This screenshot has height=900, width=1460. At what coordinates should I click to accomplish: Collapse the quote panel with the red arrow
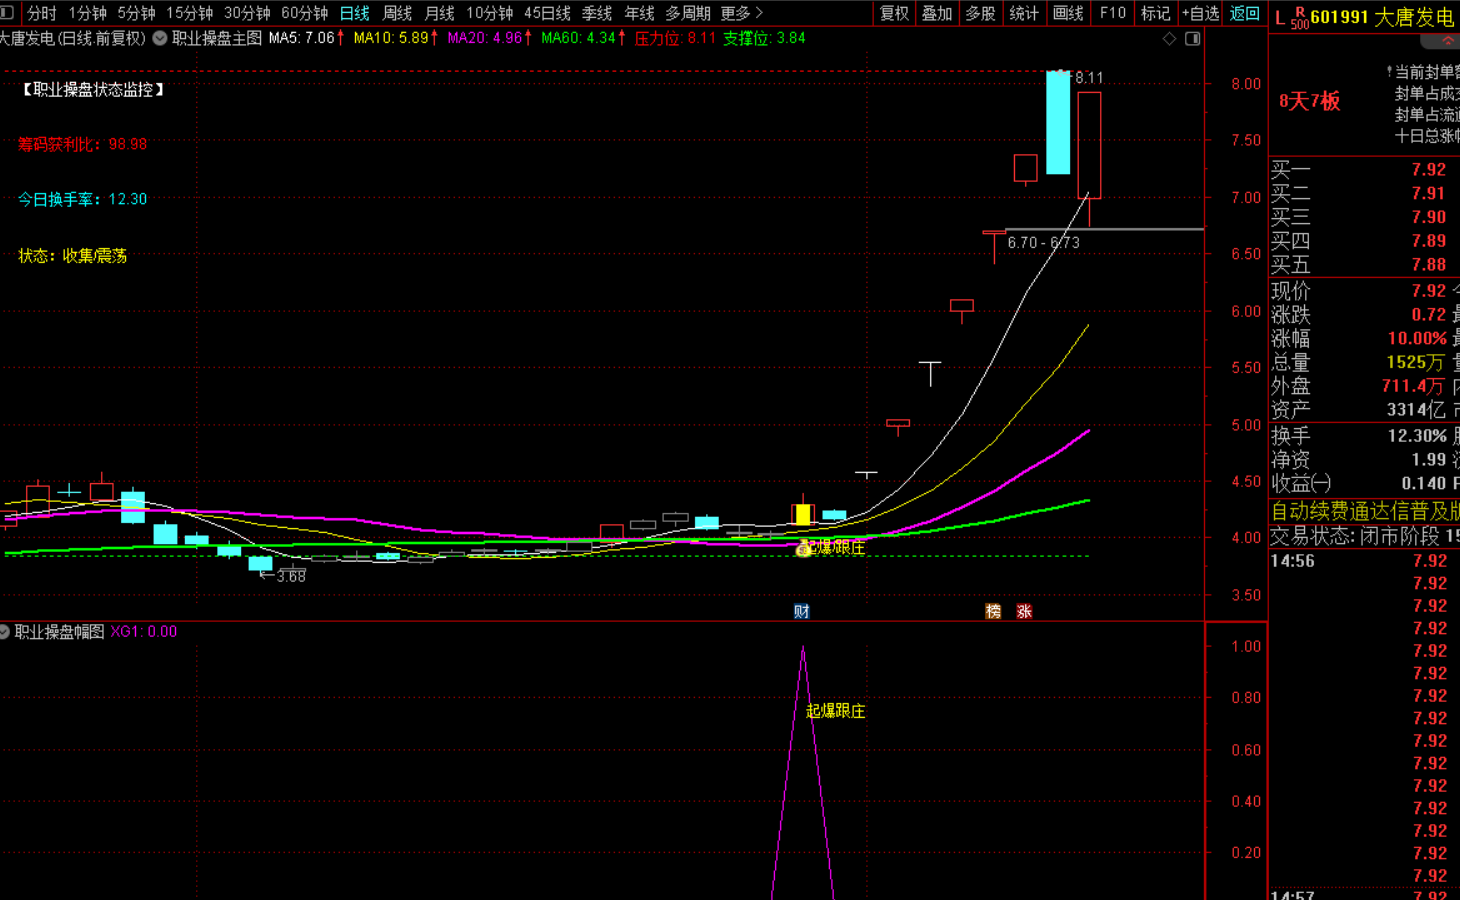tap(1448, 41)
